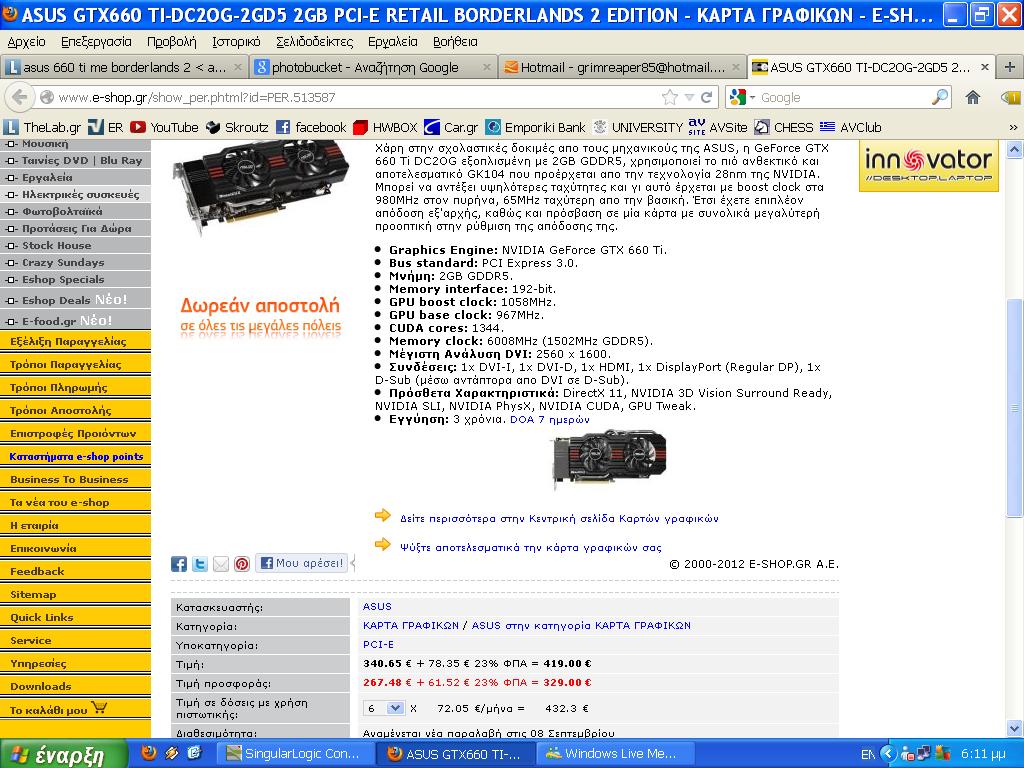The width and height of the screenshot is (1024, 768).
Task: Open the HWBOX bookmark
Action: [x=385, y=127]
